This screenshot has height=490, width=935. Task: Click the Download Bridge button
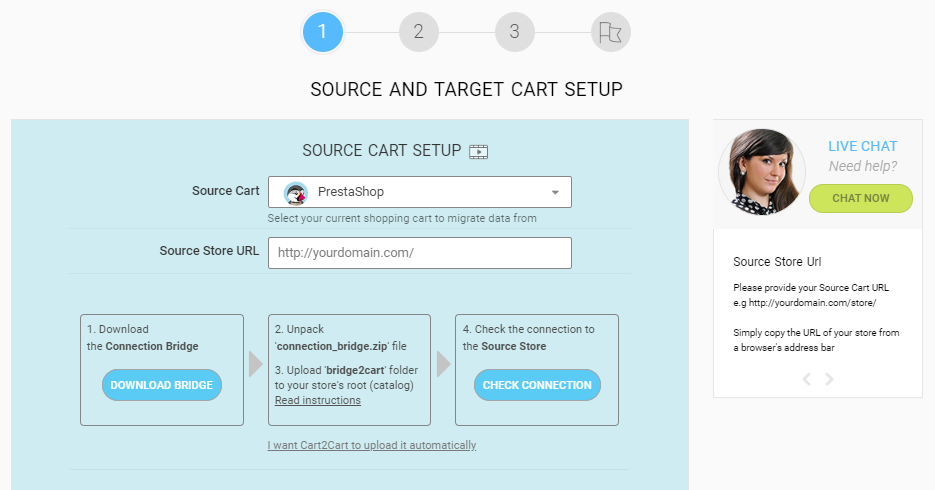click(x=162, y=385)
